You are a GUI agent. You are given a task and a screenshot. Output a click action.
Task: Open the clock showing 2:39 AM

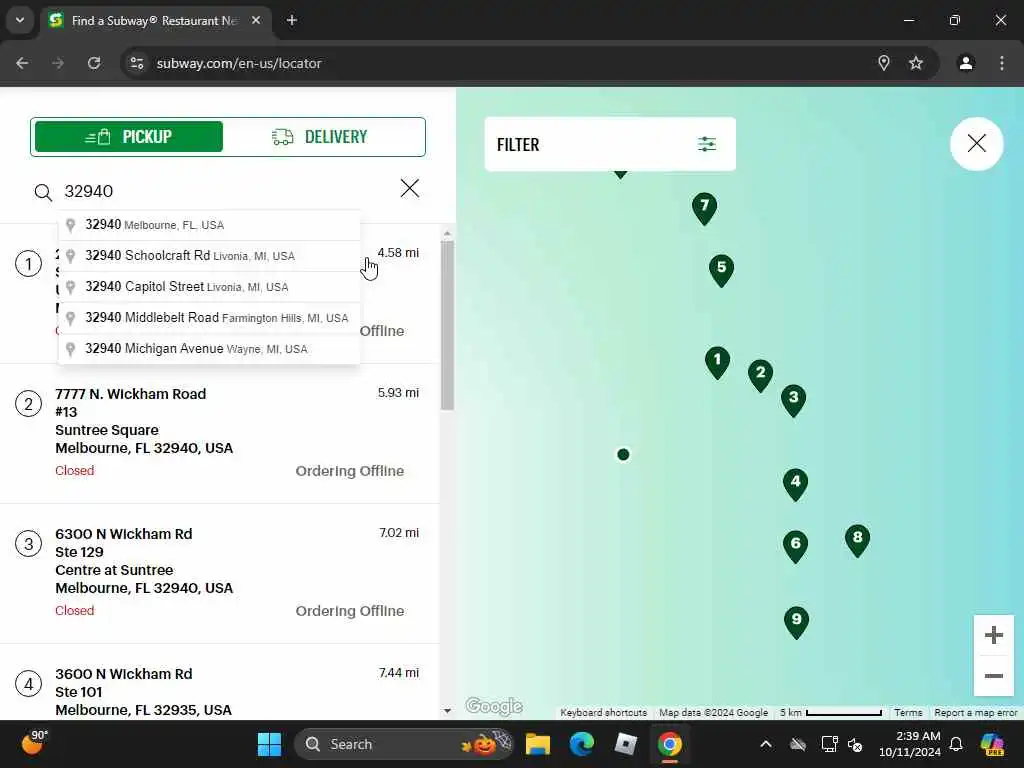click(909, 744)
